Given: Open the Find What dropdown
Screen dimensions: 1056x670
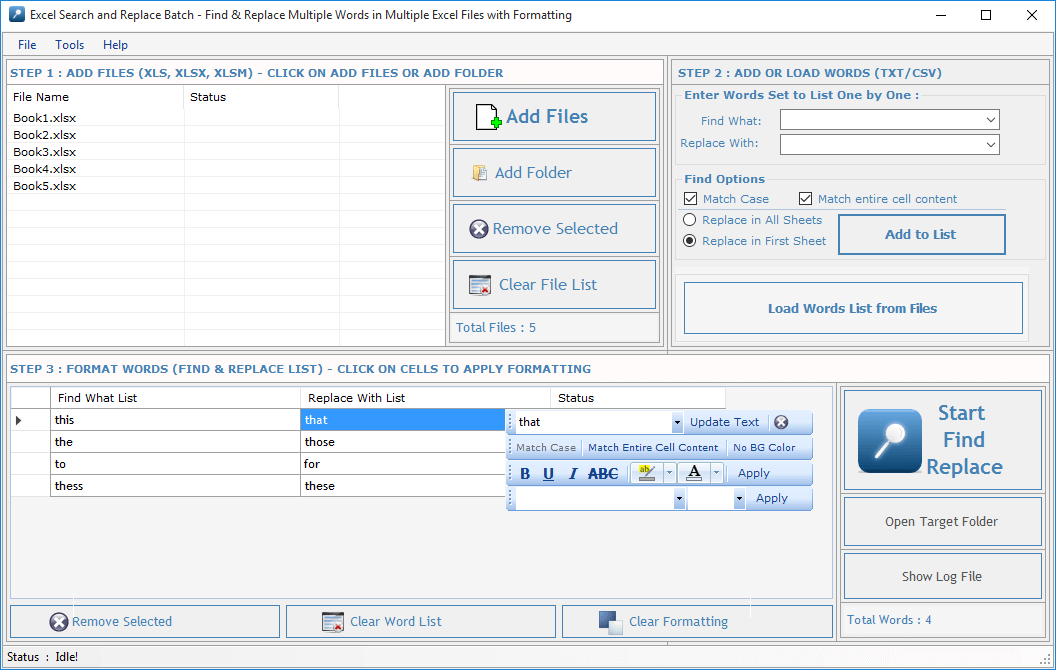Looking at the screenshot, I should 991,120.
